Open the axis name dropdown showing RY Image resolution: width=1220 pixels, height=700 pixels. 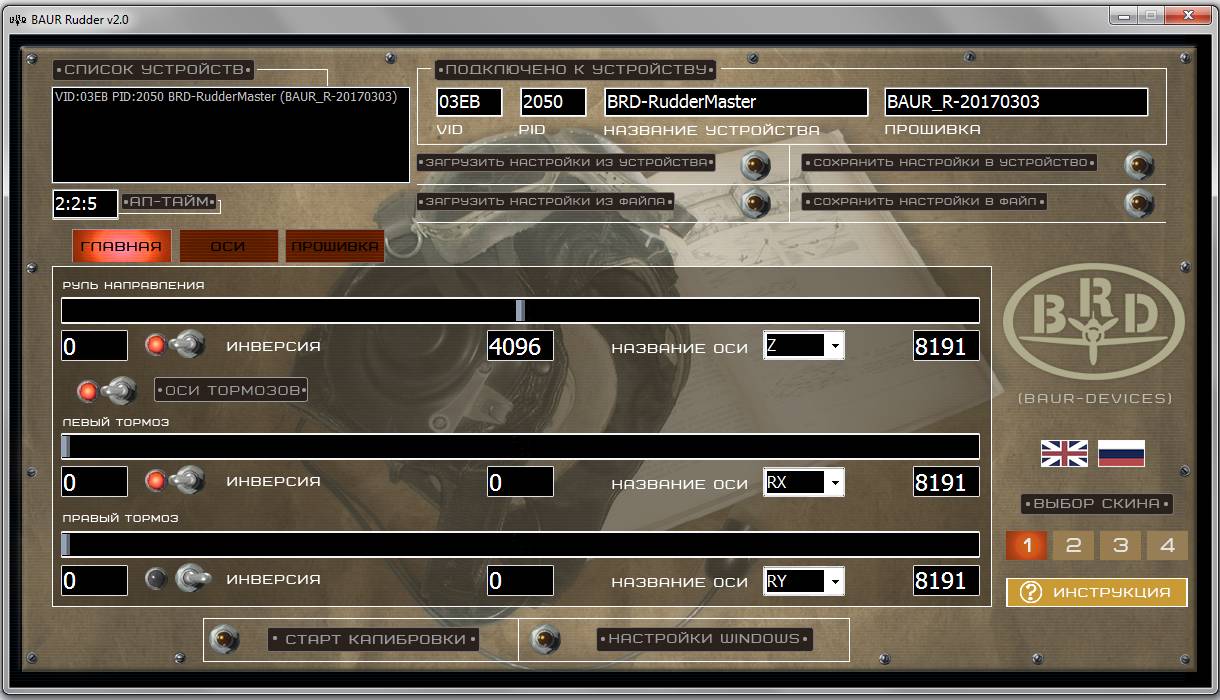pyautogui.click(x=804, y=580)
